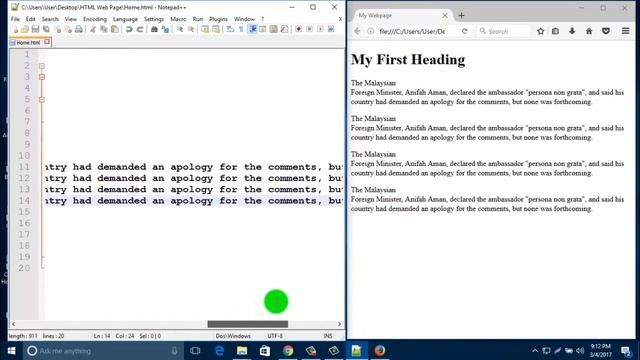The height and width of the screenshot is (360, 640).
Task: Click the Redo arrow icon
Action: pyautogui.click(x=140, y=29)
